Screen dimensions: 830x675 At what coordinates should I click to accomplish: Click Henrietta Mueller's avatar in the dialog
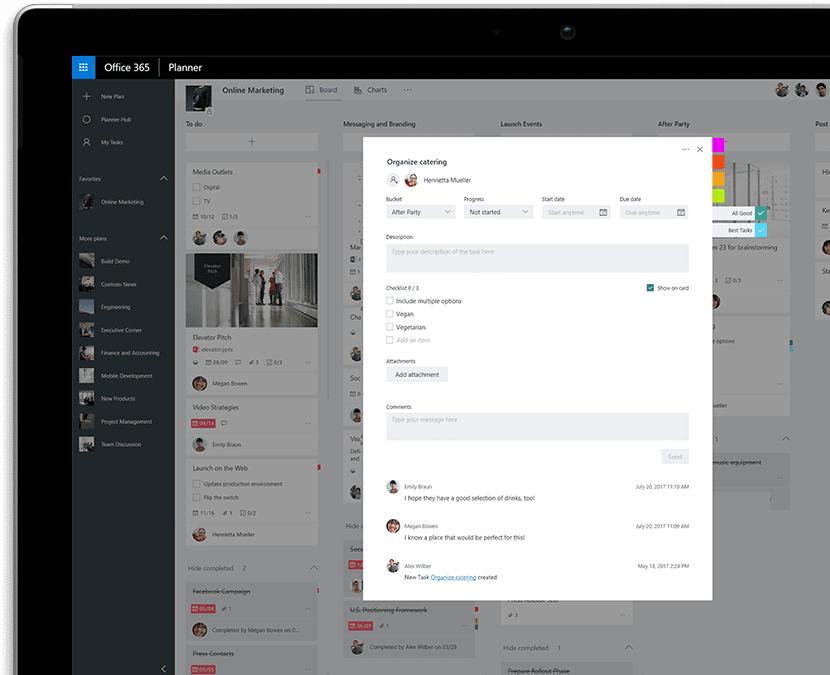(411, 180)
